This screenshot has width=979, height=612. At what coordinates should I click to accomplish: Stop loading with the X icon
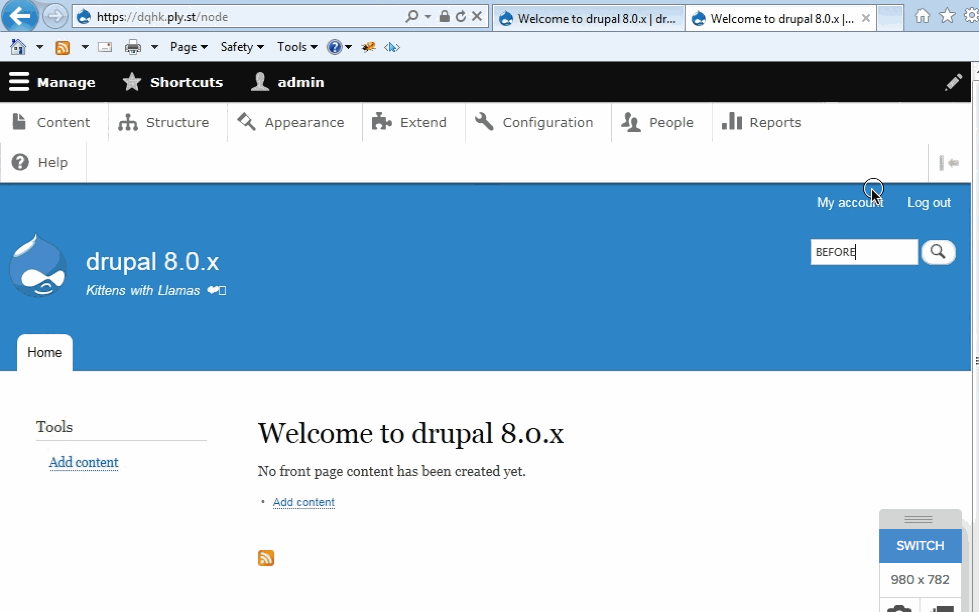pos(476,16)
